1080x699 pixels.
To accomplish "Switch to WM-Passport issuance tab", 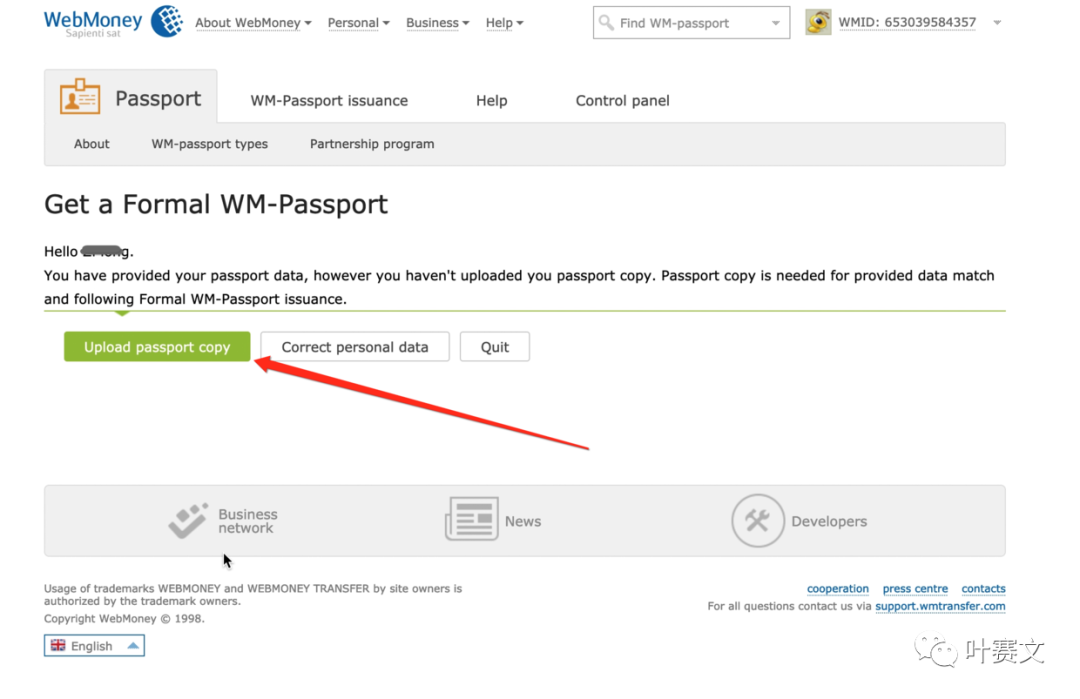I will pyautogui.click(x=329, y=101).
